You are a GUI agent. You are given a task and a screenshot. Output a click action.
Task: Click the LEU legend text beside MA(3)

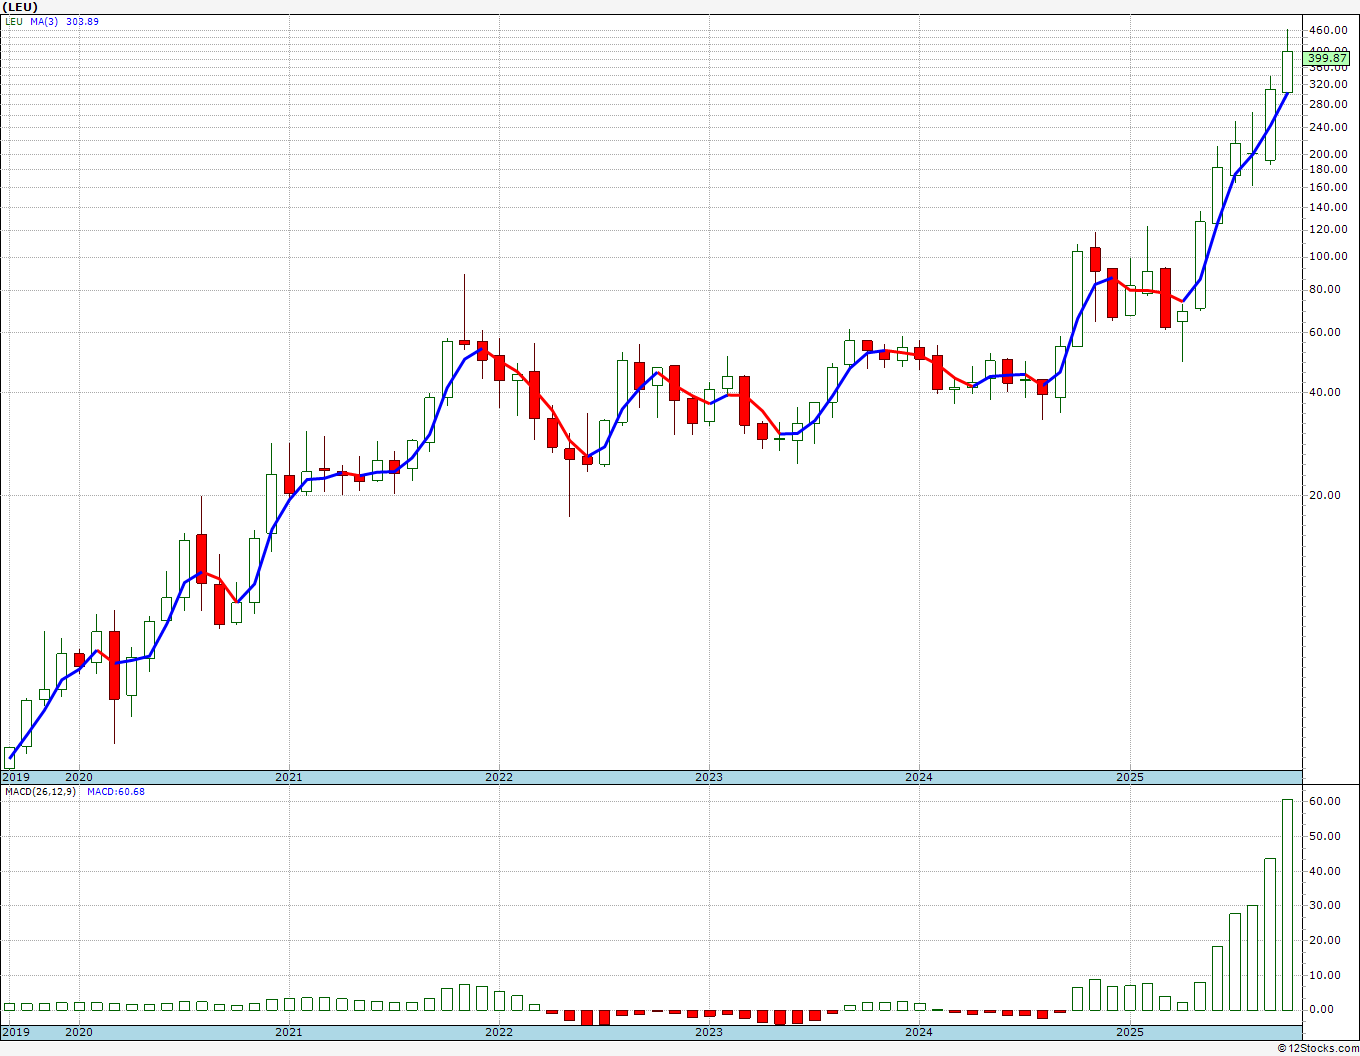coord(14,22)
